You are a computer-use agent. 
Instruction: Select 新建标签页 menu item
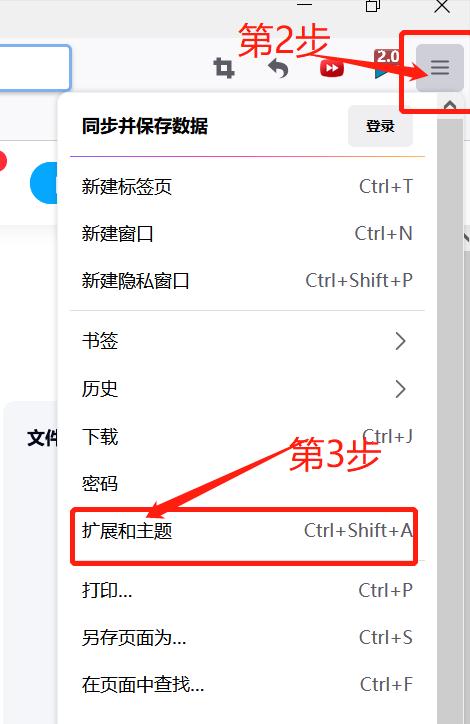(247, 187)
